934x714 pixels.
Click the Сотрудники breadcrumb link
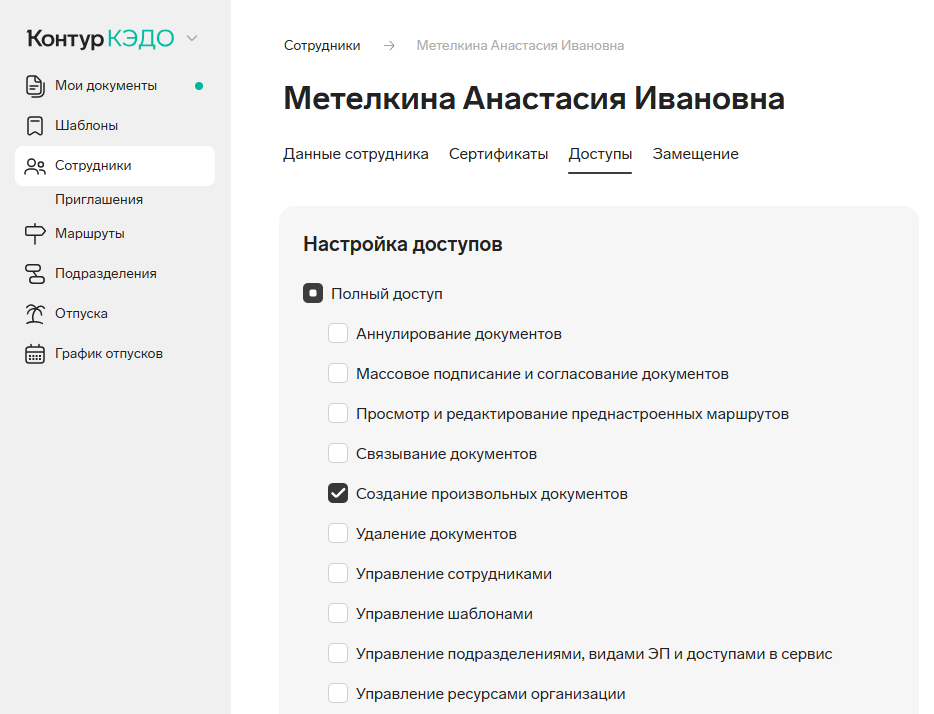322,46
